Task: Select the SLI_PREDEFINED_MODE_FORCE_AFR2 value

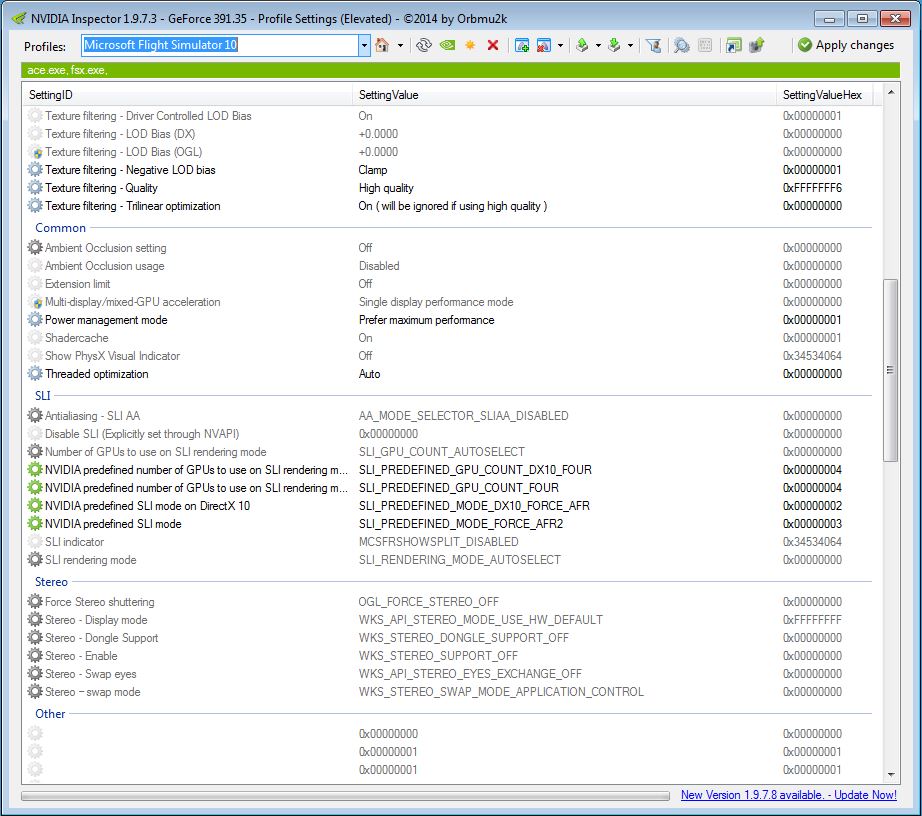Action: [x=461, y=524]
